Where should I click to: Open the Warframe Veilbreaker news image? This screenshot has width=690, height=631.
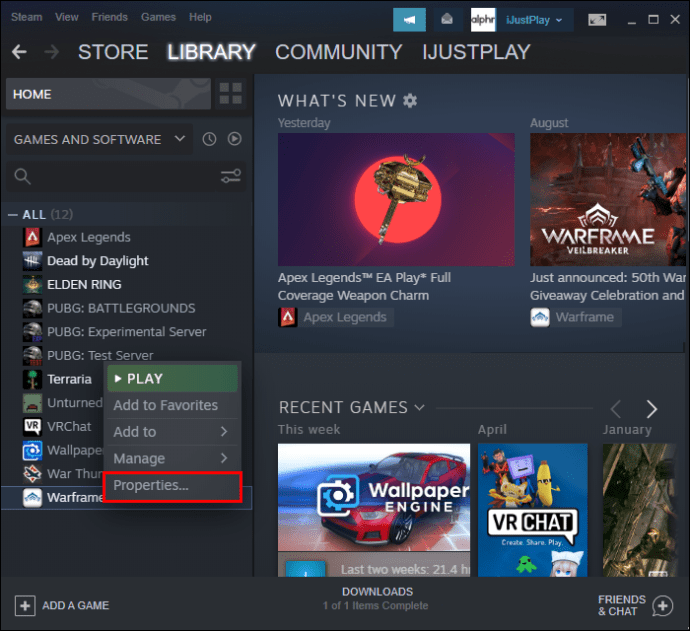coord(608,199)
